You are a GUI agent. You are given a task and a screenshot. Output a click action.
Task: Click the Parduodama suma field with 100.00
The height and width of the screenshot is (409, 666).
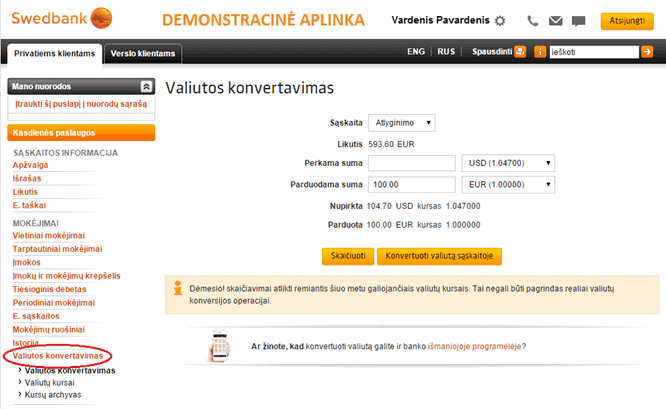coord(412,185)
